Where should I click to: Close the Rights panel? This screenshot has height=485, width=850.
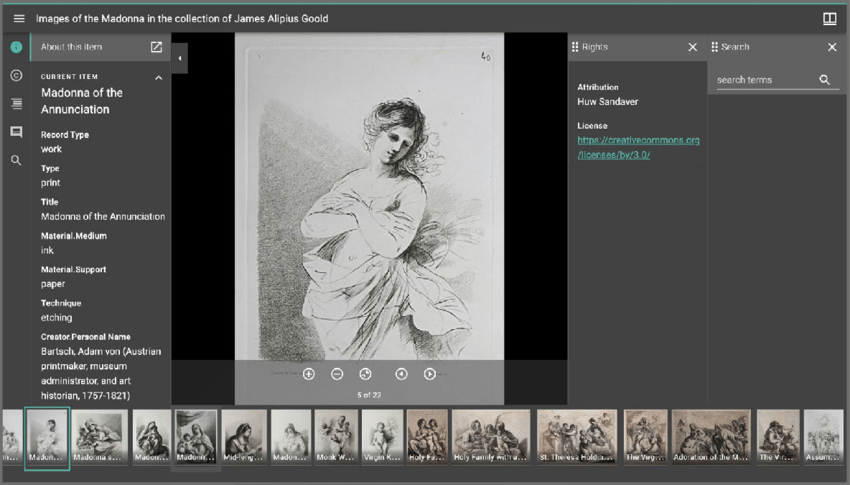[692, 47]
